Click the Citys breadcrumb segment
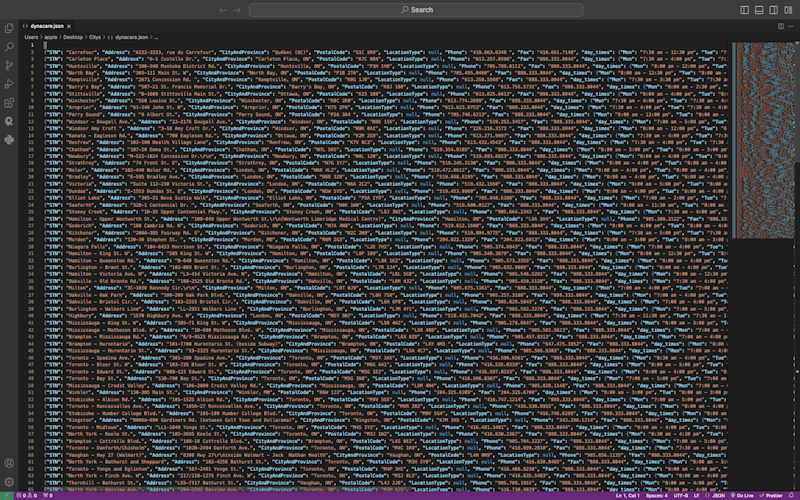The height and width of the screenshot is (500, 800). click(x=95, y=37)
